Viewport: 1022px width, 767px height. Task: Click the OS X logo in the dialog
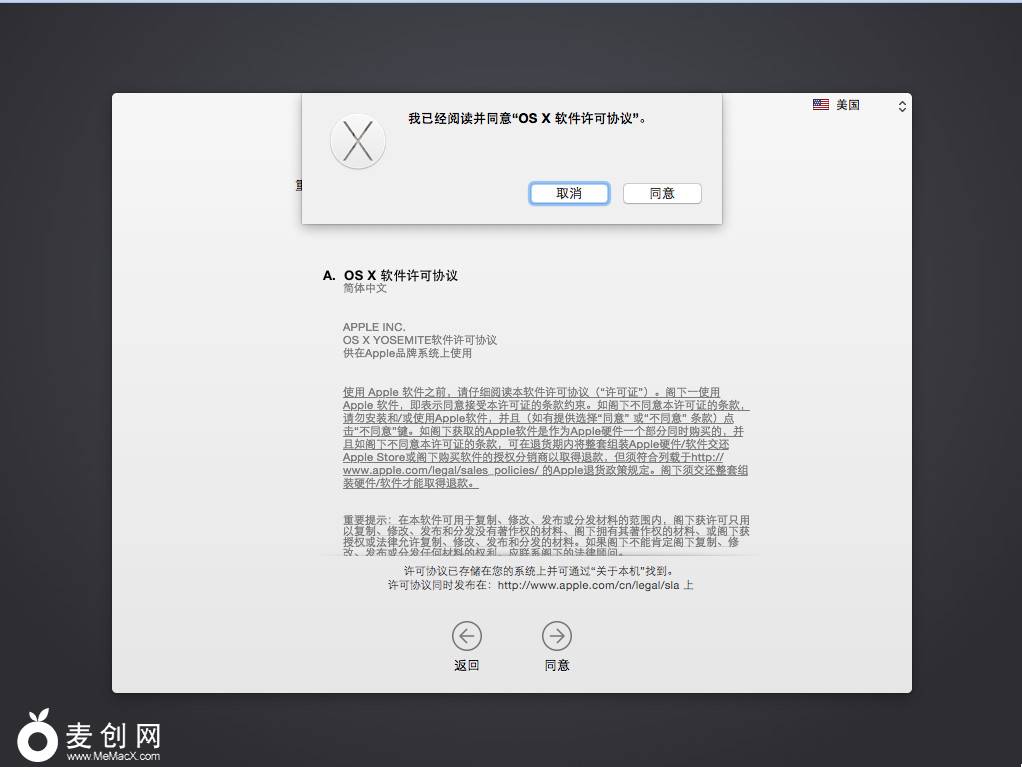pyautogui.click(x=358, y=141)
